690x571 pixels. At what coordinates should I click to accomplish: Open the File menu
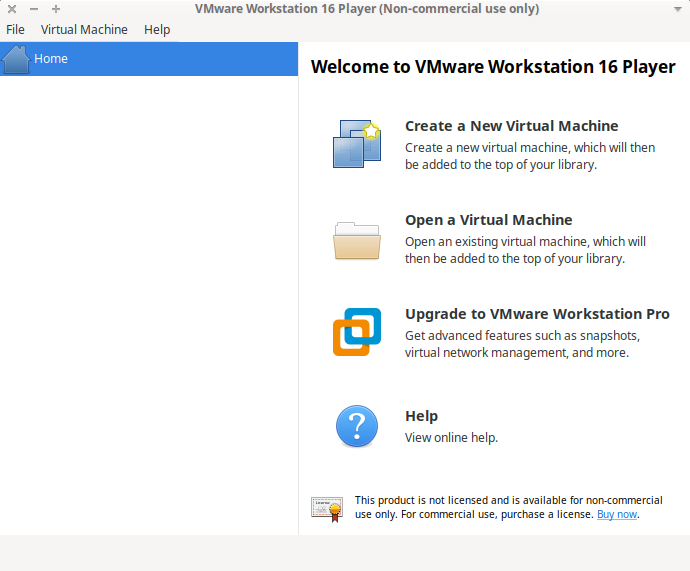[x=15, y=29]
